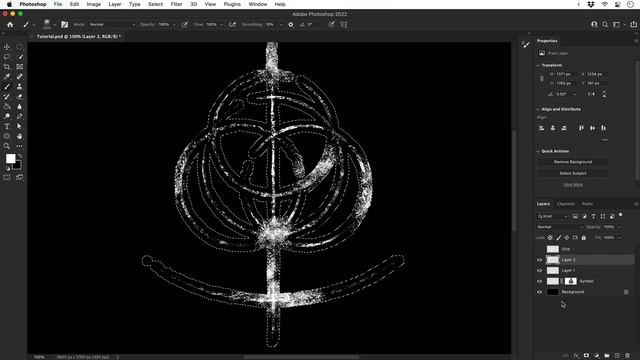Open the brush Mode dropdown
The width and height of the screenshot is (640, 360).
(112, 24)
